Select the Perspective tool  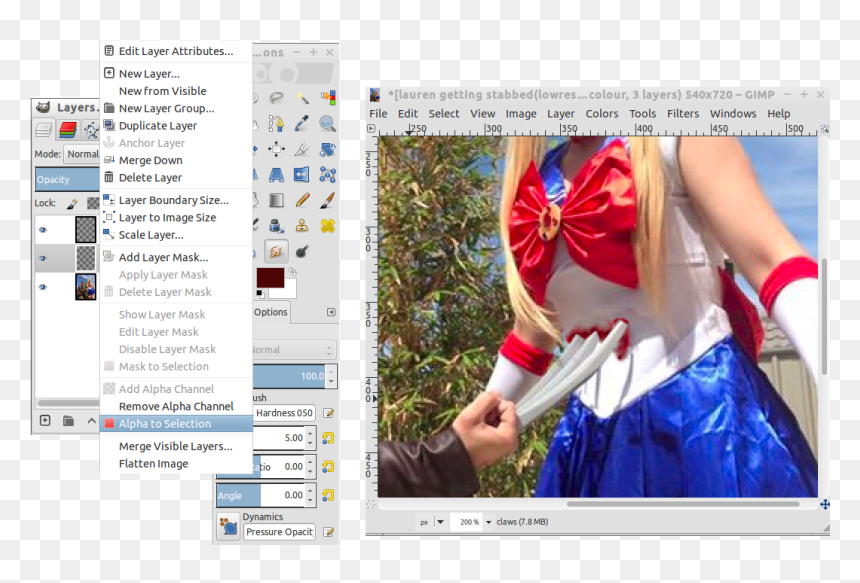pos(276,175)
